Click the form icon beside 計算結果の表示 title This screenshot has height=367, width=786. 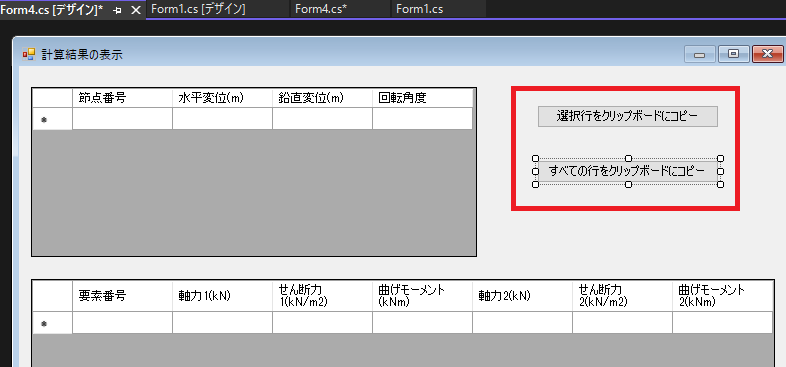pos(29,54)
